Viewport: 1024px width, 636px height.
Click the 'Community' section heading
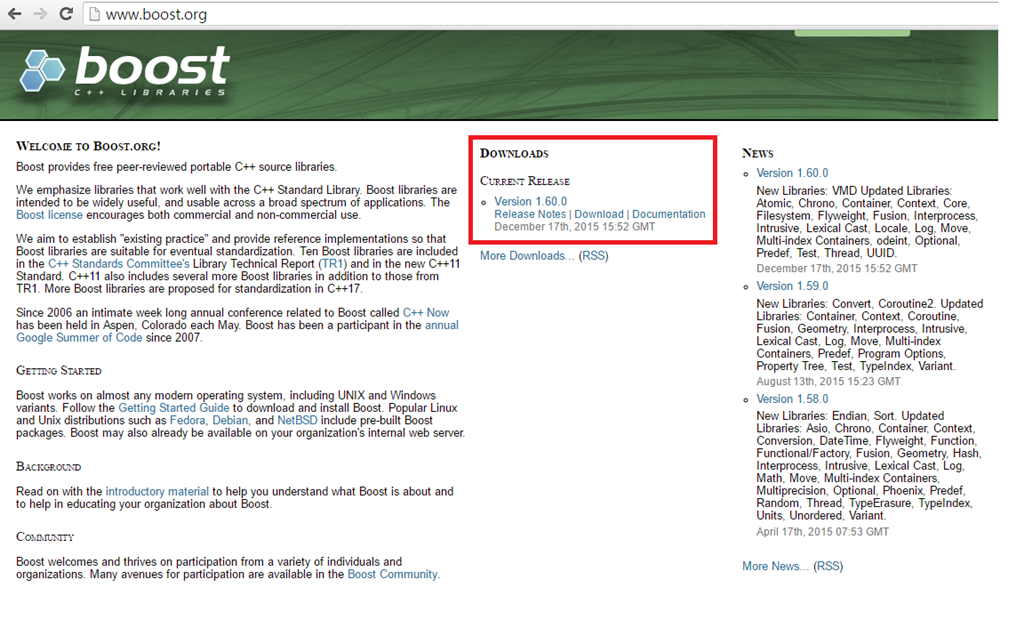click(x=45, y=537)
